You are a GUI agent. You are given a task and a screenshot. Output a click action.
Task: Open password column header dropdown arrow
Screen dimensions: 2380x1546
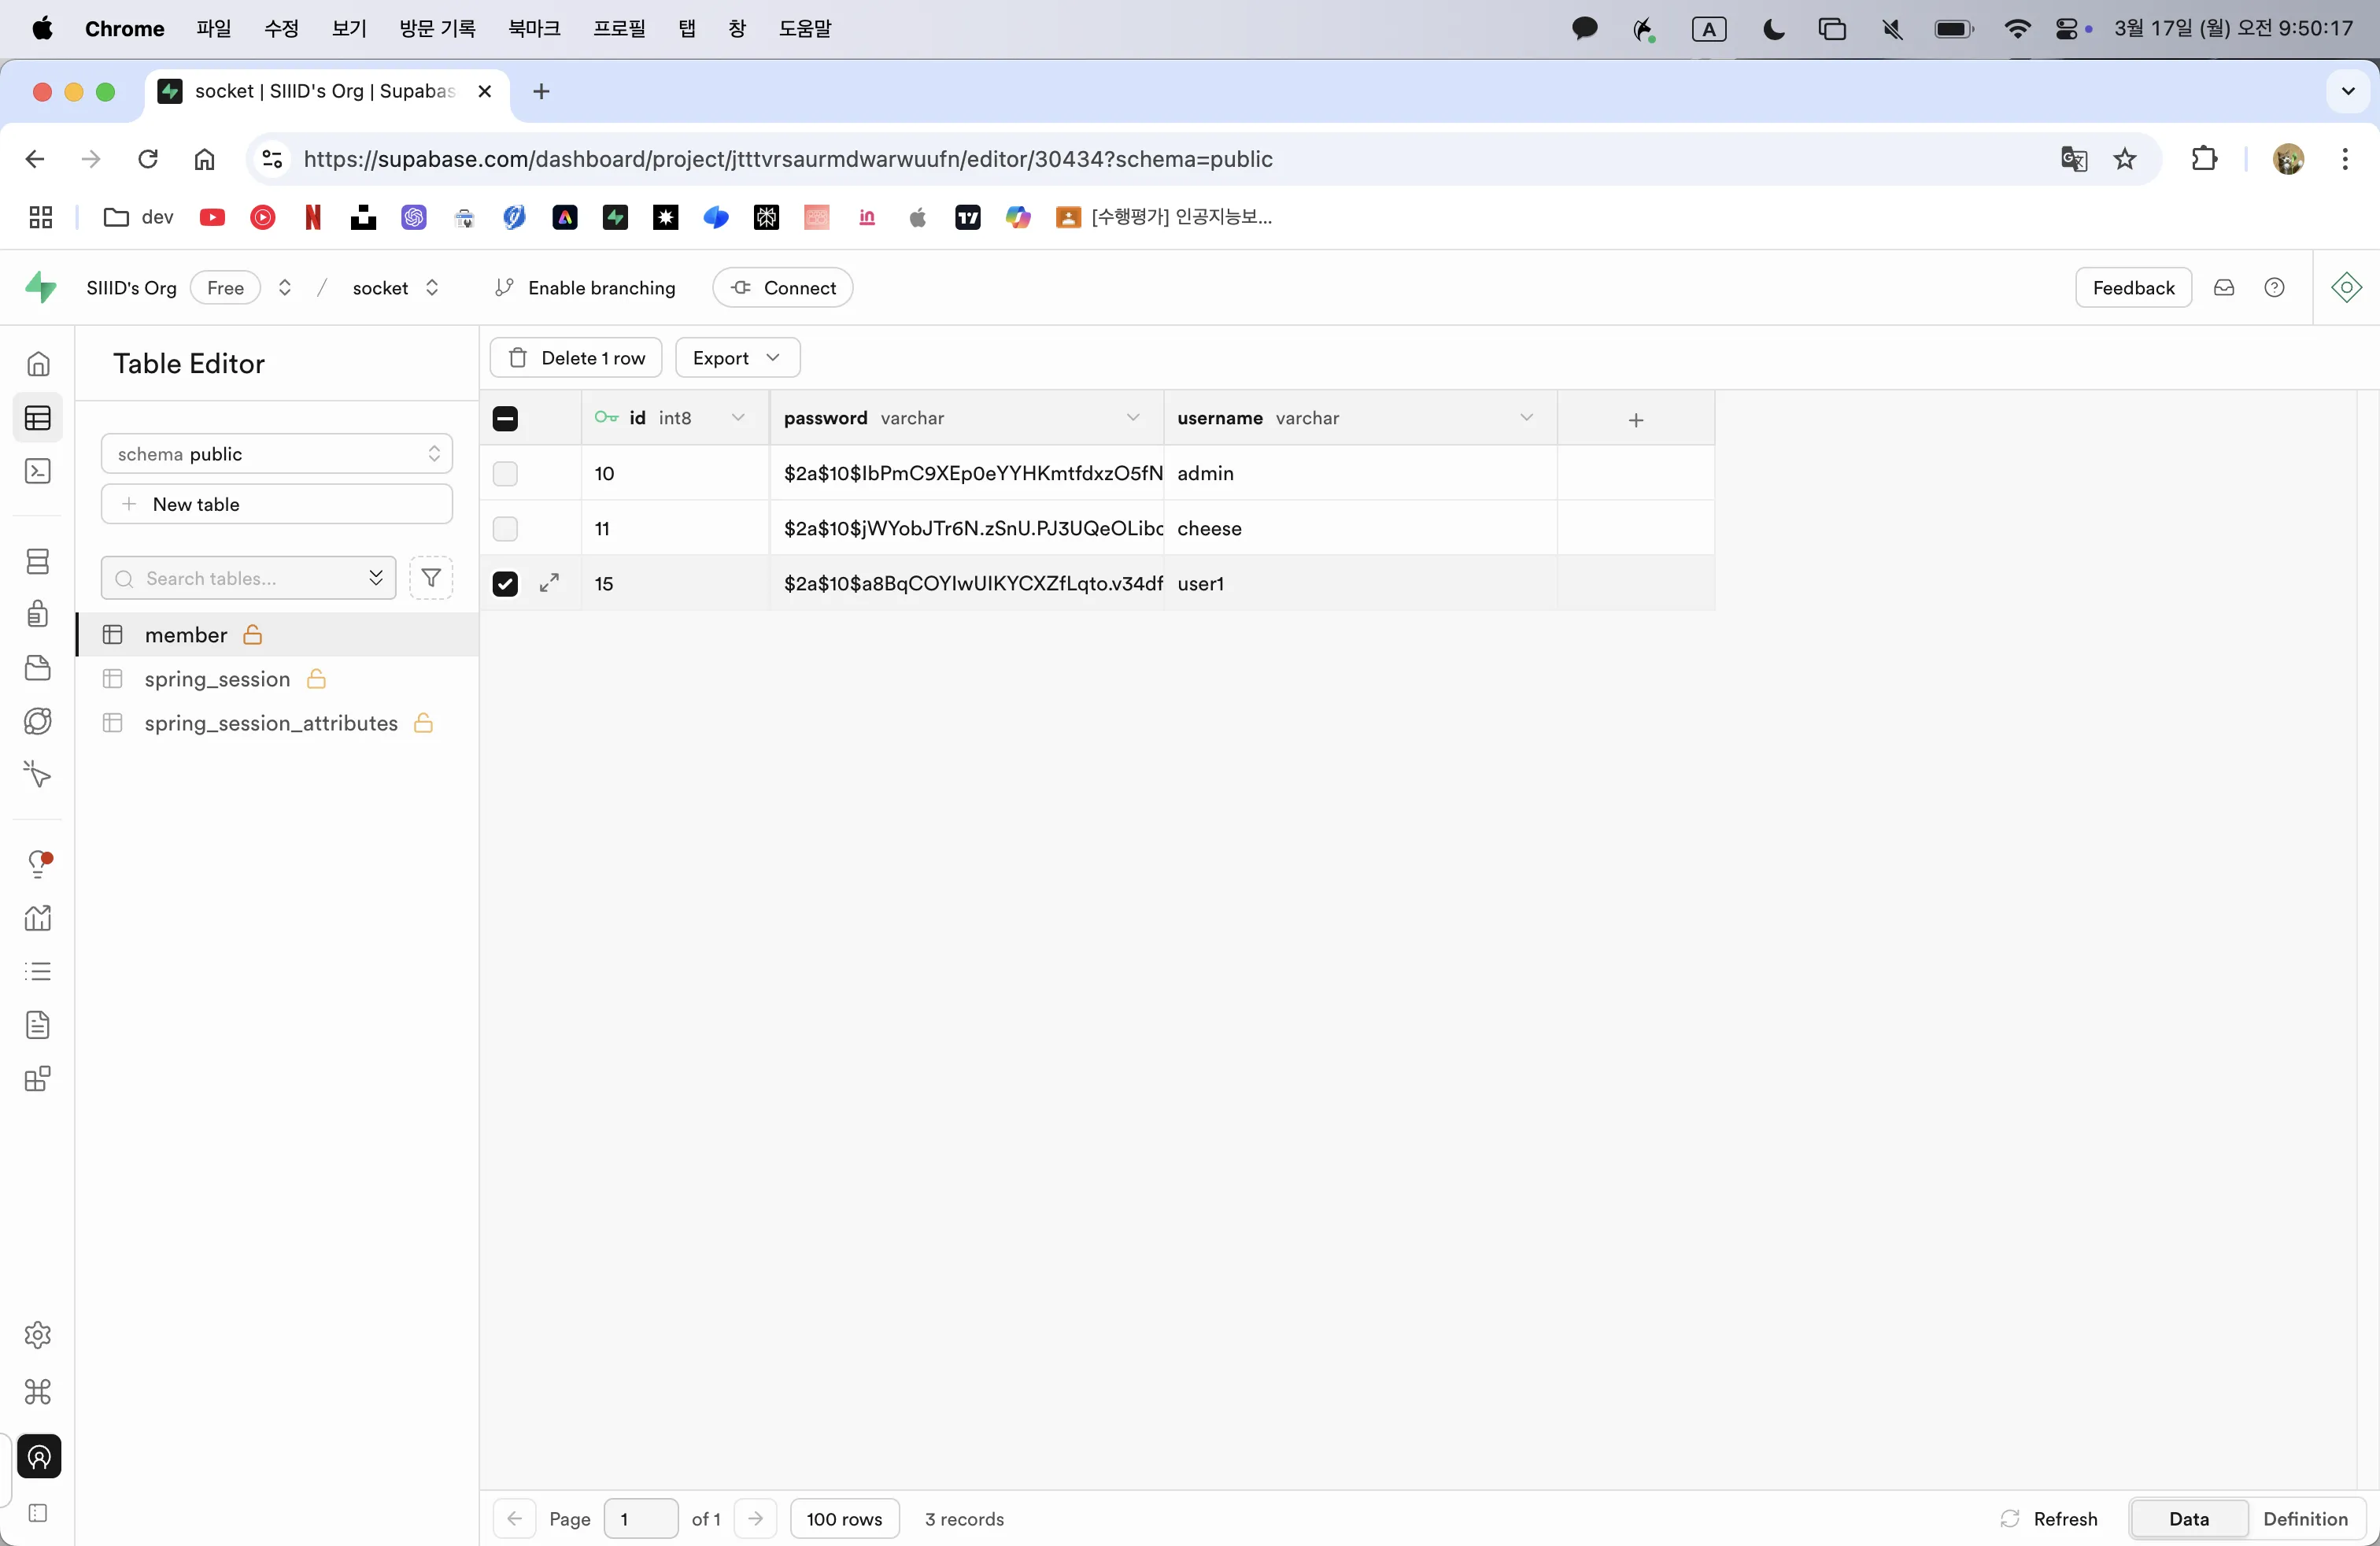coord(1132,418)
